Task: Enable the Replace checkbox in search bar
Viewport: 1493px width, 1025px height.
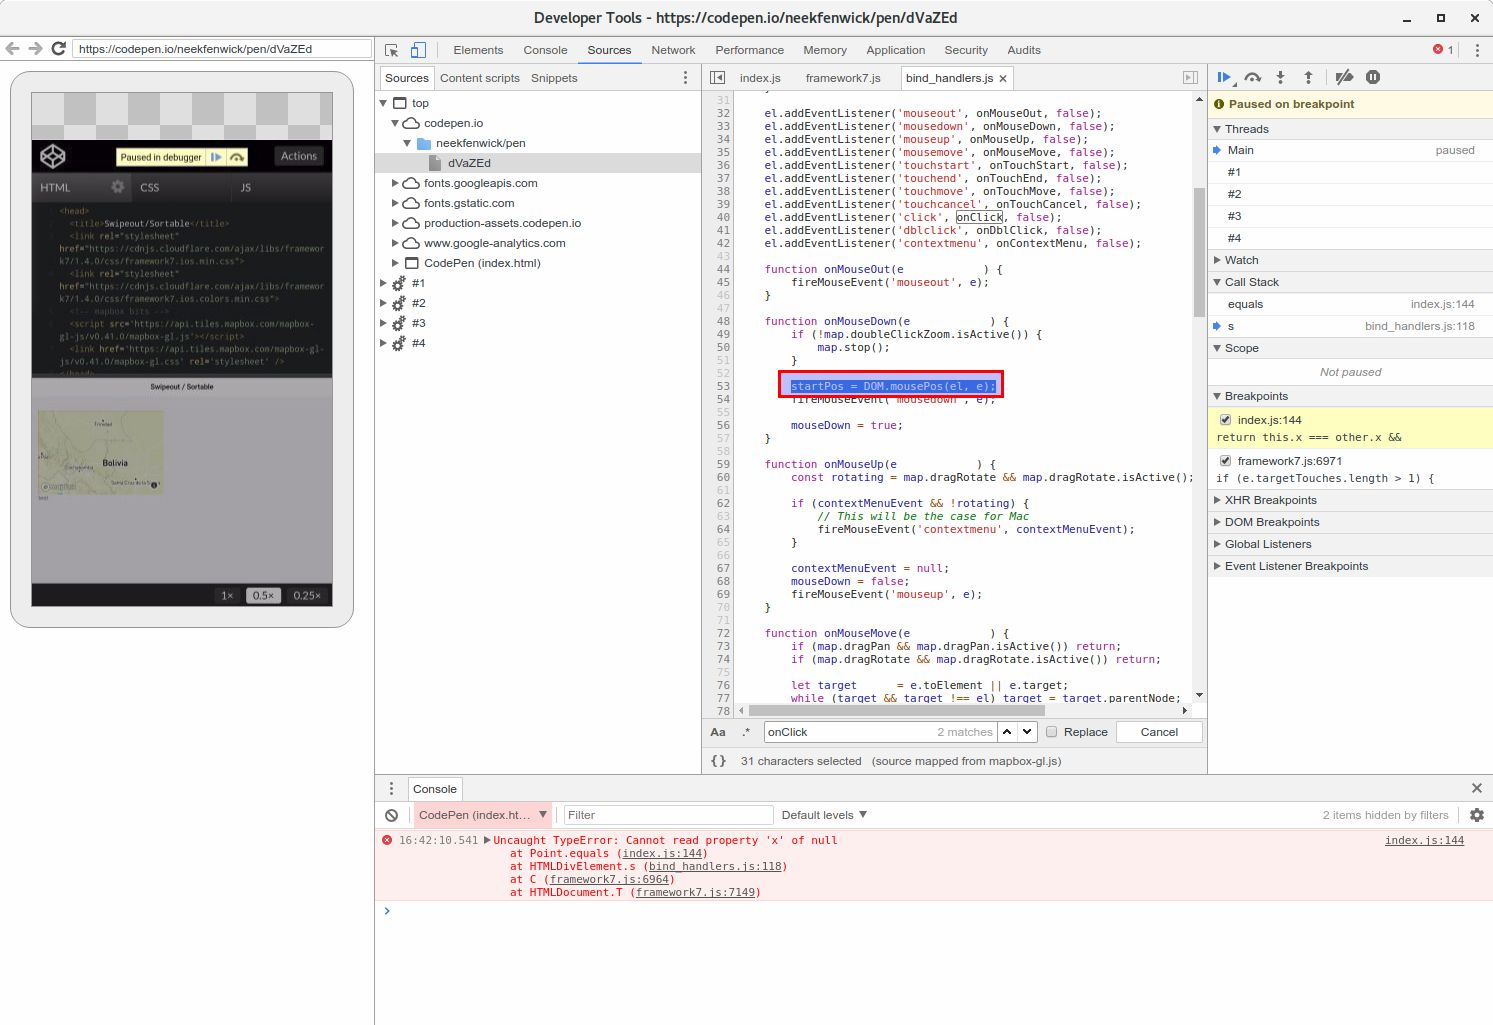Action: (x=1051, y=731)
